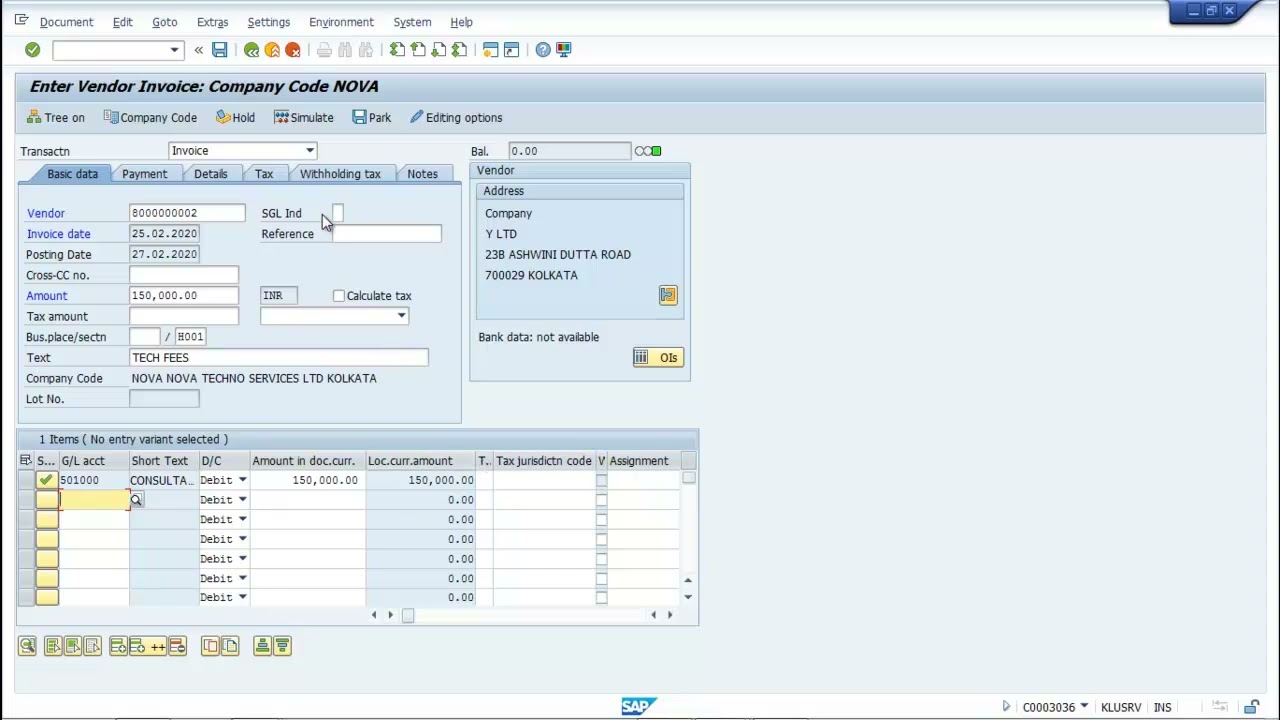Tick the Calculate tax checkbox
Viewport: 1280px width, 720px height.
click(x=339, y=296)
